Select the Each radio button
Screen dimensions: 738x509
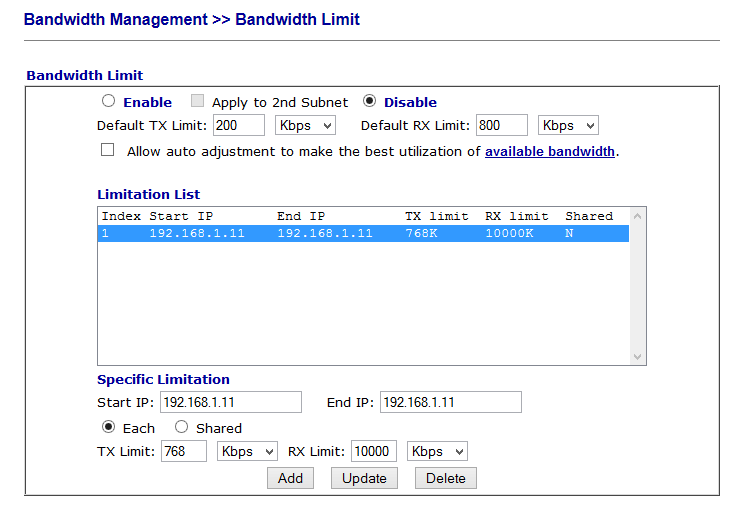pyautogui.click(x=108, y=427)
